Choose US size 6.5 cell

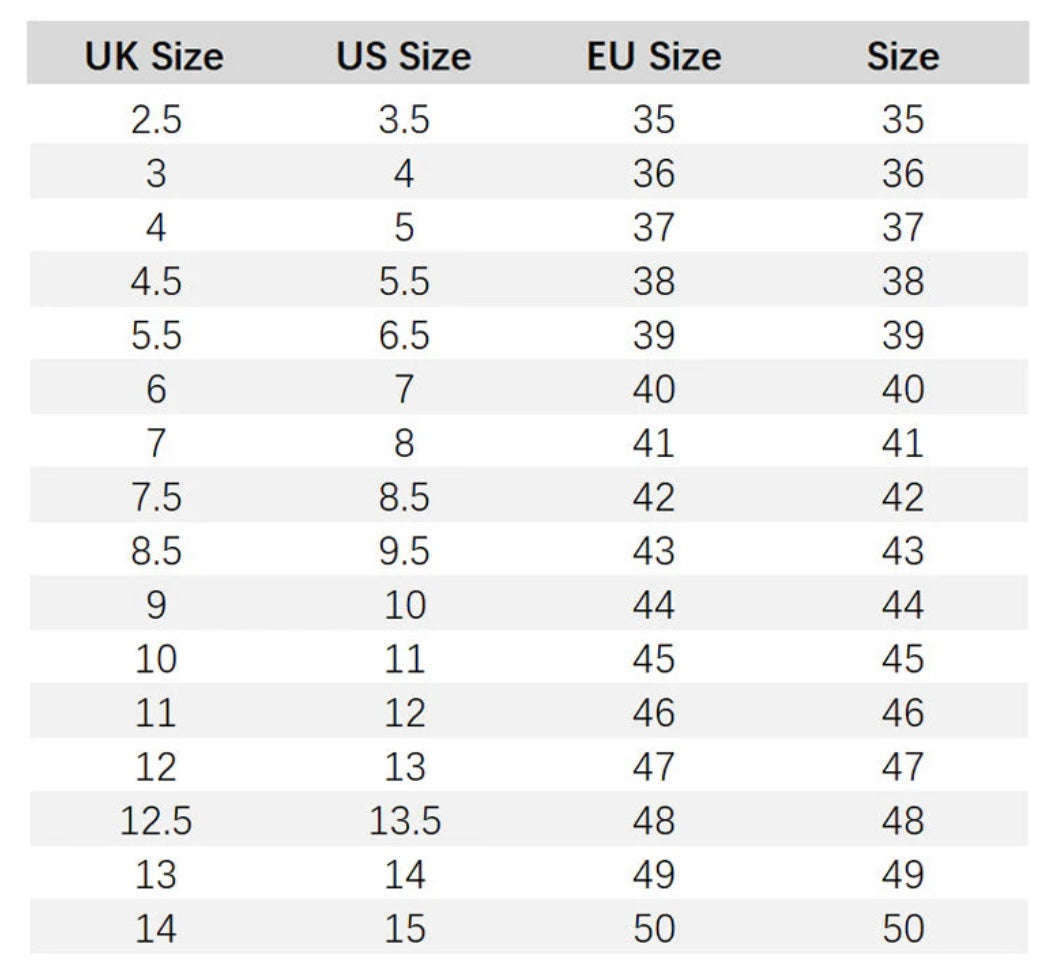(x=404, y=336)
